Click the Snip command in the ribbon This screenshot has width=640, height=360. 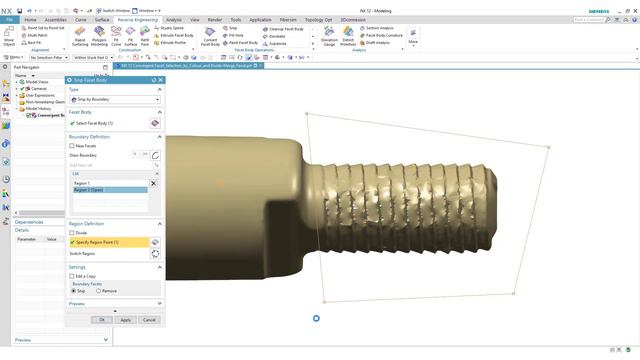point(230,28)
